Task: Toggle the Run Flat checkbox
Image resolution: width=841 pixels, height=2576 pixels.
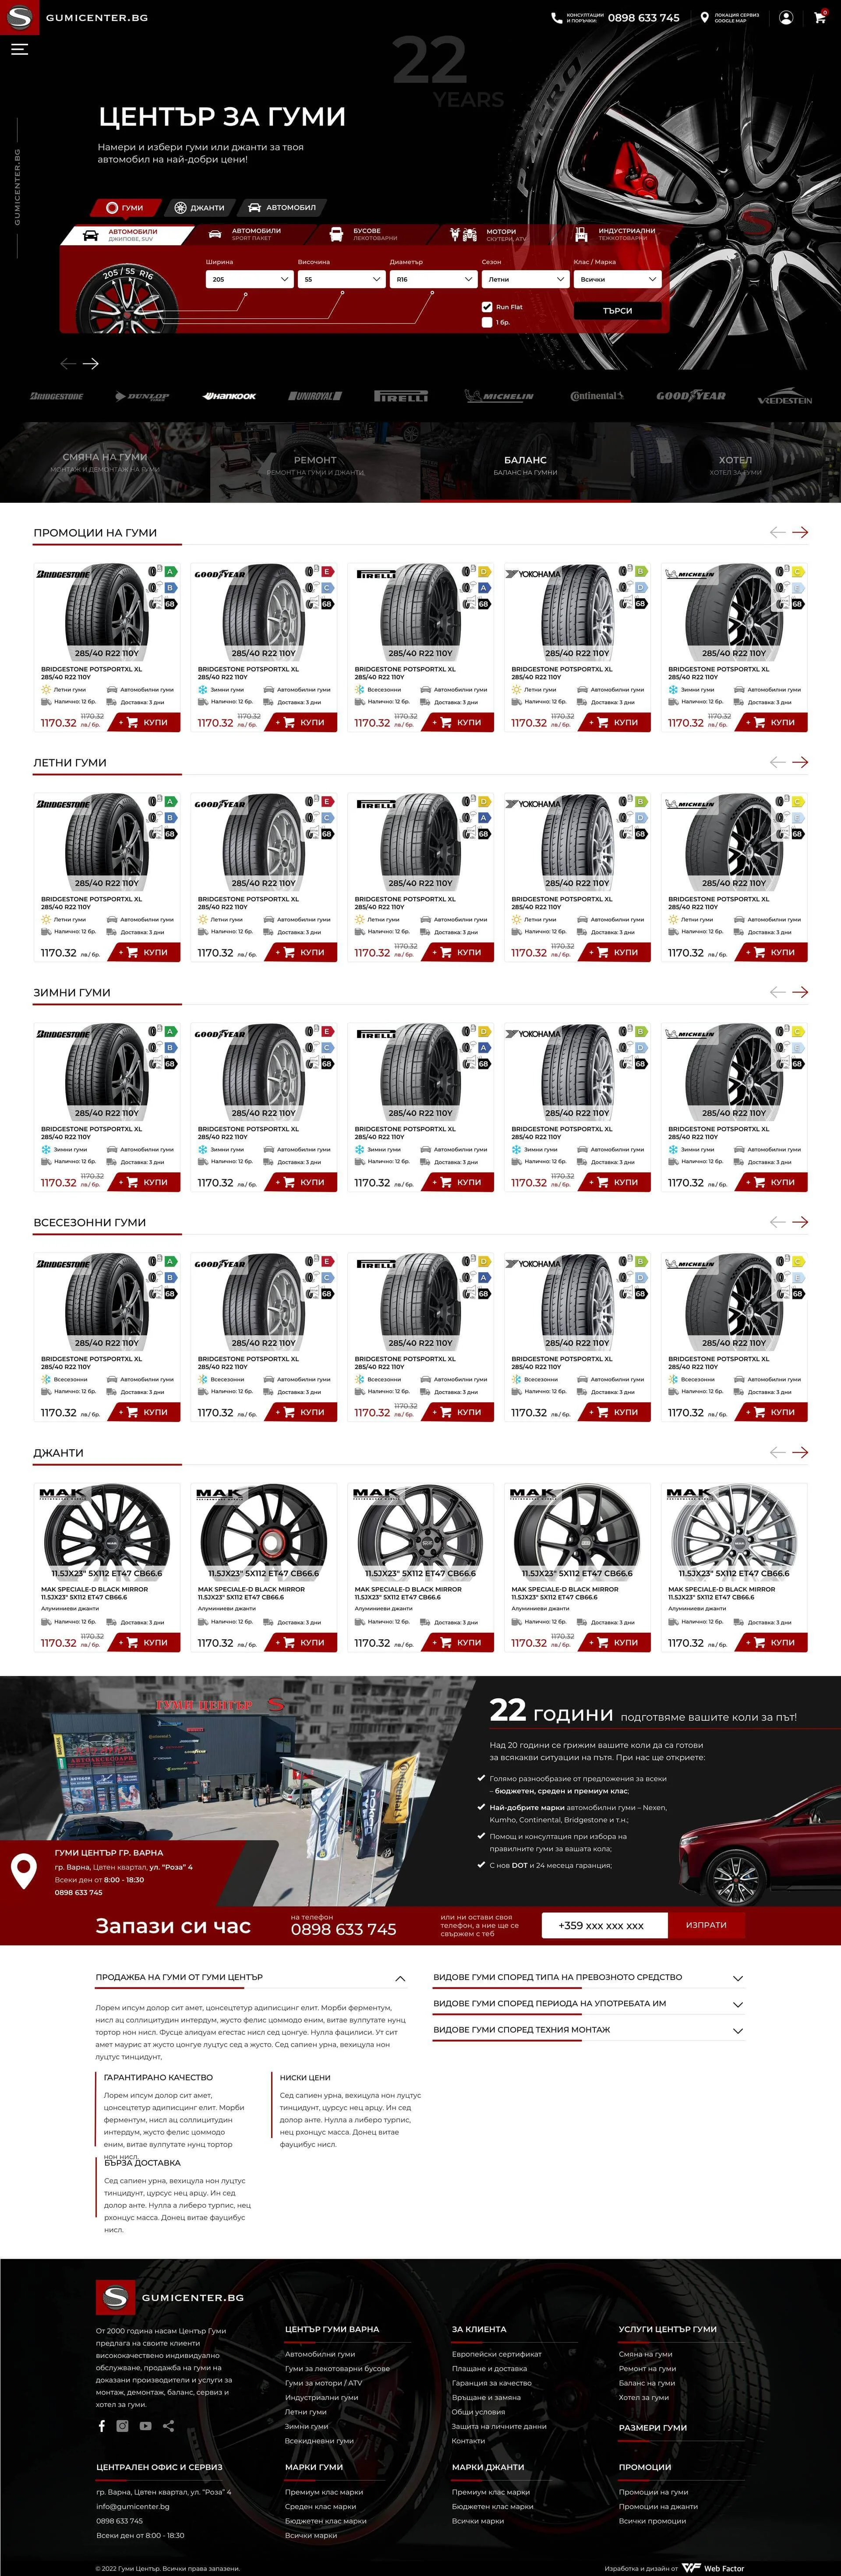Action: click(487, 307)
